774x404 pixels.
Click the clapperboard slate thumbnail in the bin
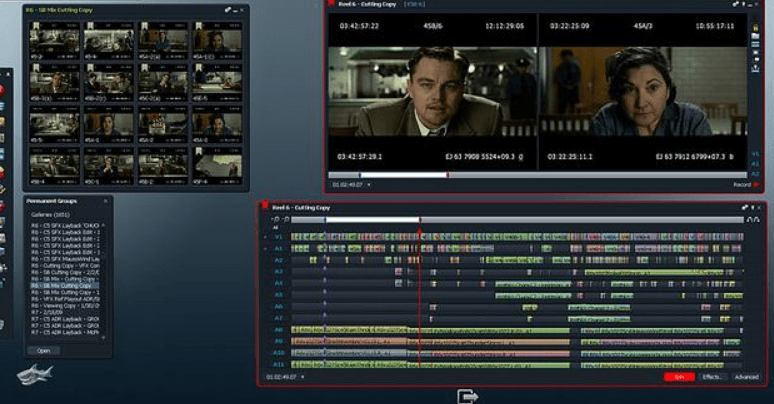point(162,124)
